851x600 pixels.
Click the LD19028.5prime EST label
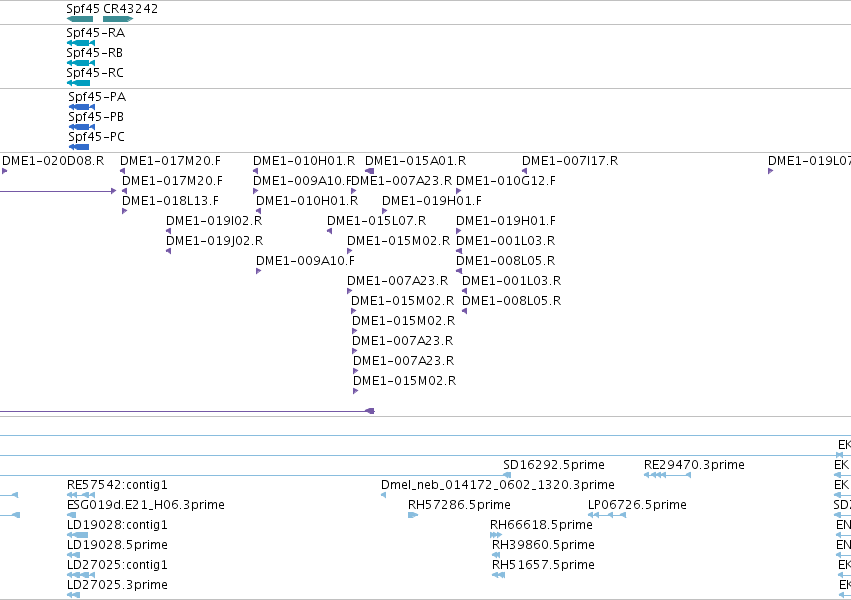(117, 545)
